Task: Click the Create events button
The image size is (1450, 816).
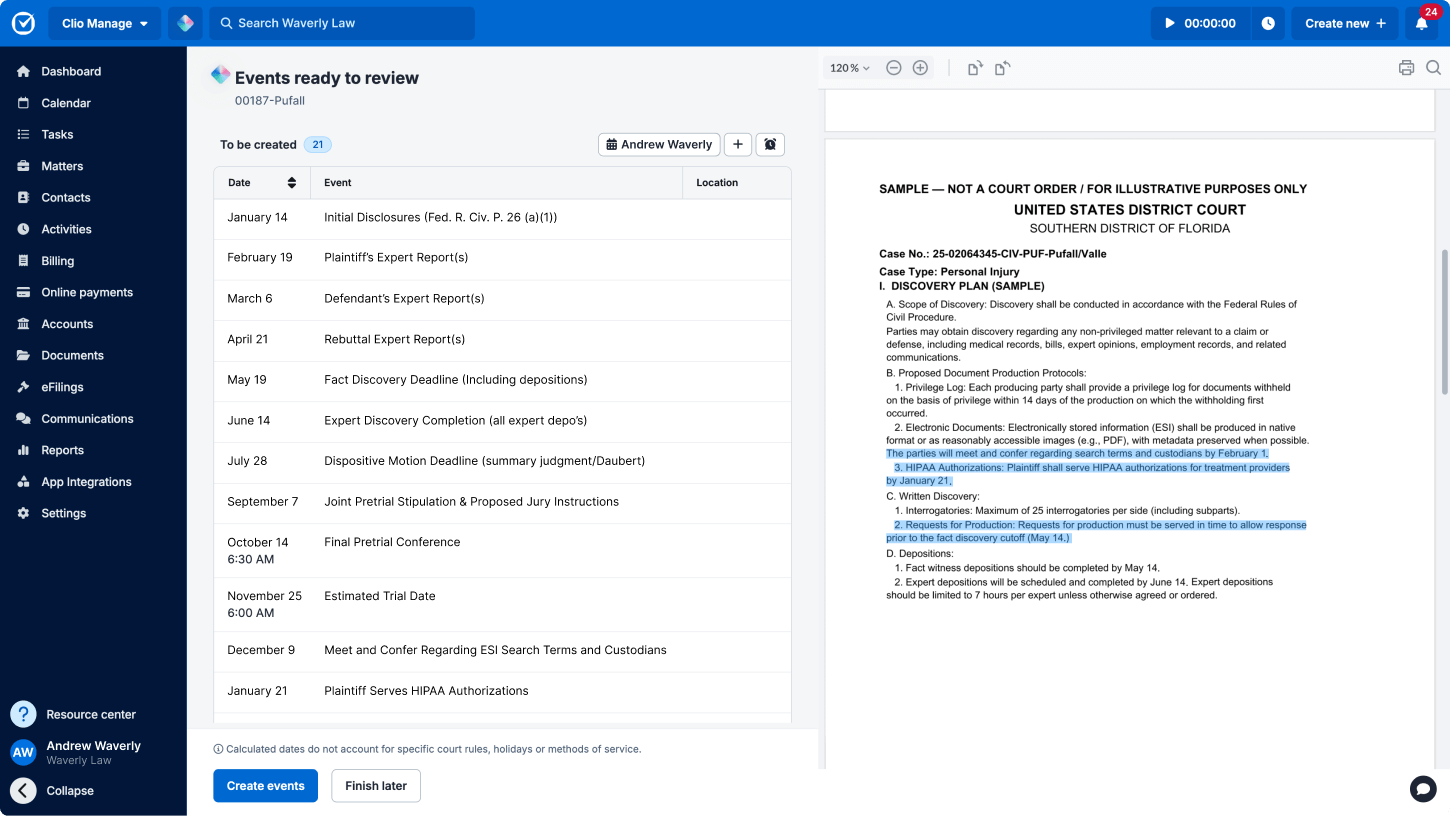Action: click(265, 786)
